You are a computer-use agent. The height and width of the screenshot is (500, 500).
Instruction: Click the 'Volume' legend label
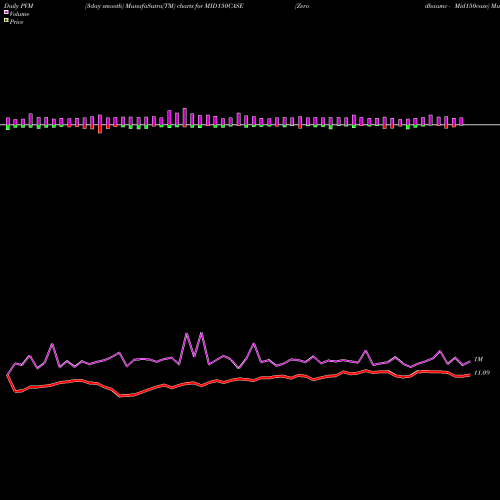[19, 14]
